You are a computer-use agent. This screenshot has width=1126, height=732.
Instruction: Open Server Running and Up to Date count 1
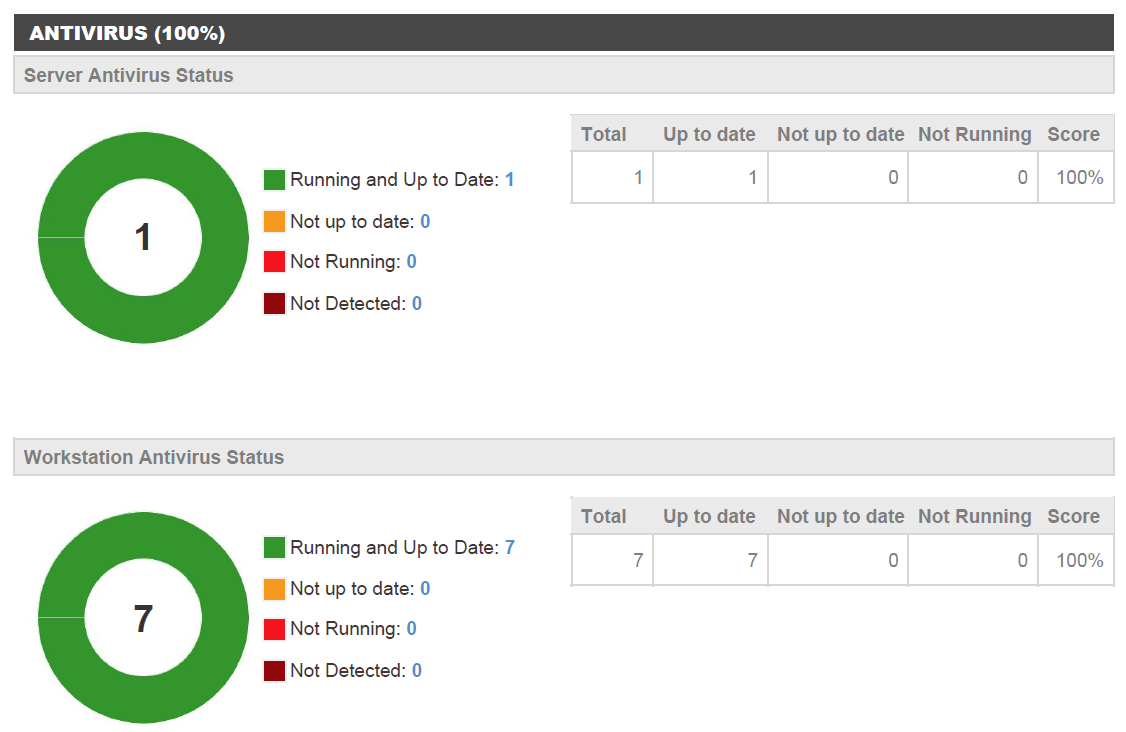click(x=509, y=180)
